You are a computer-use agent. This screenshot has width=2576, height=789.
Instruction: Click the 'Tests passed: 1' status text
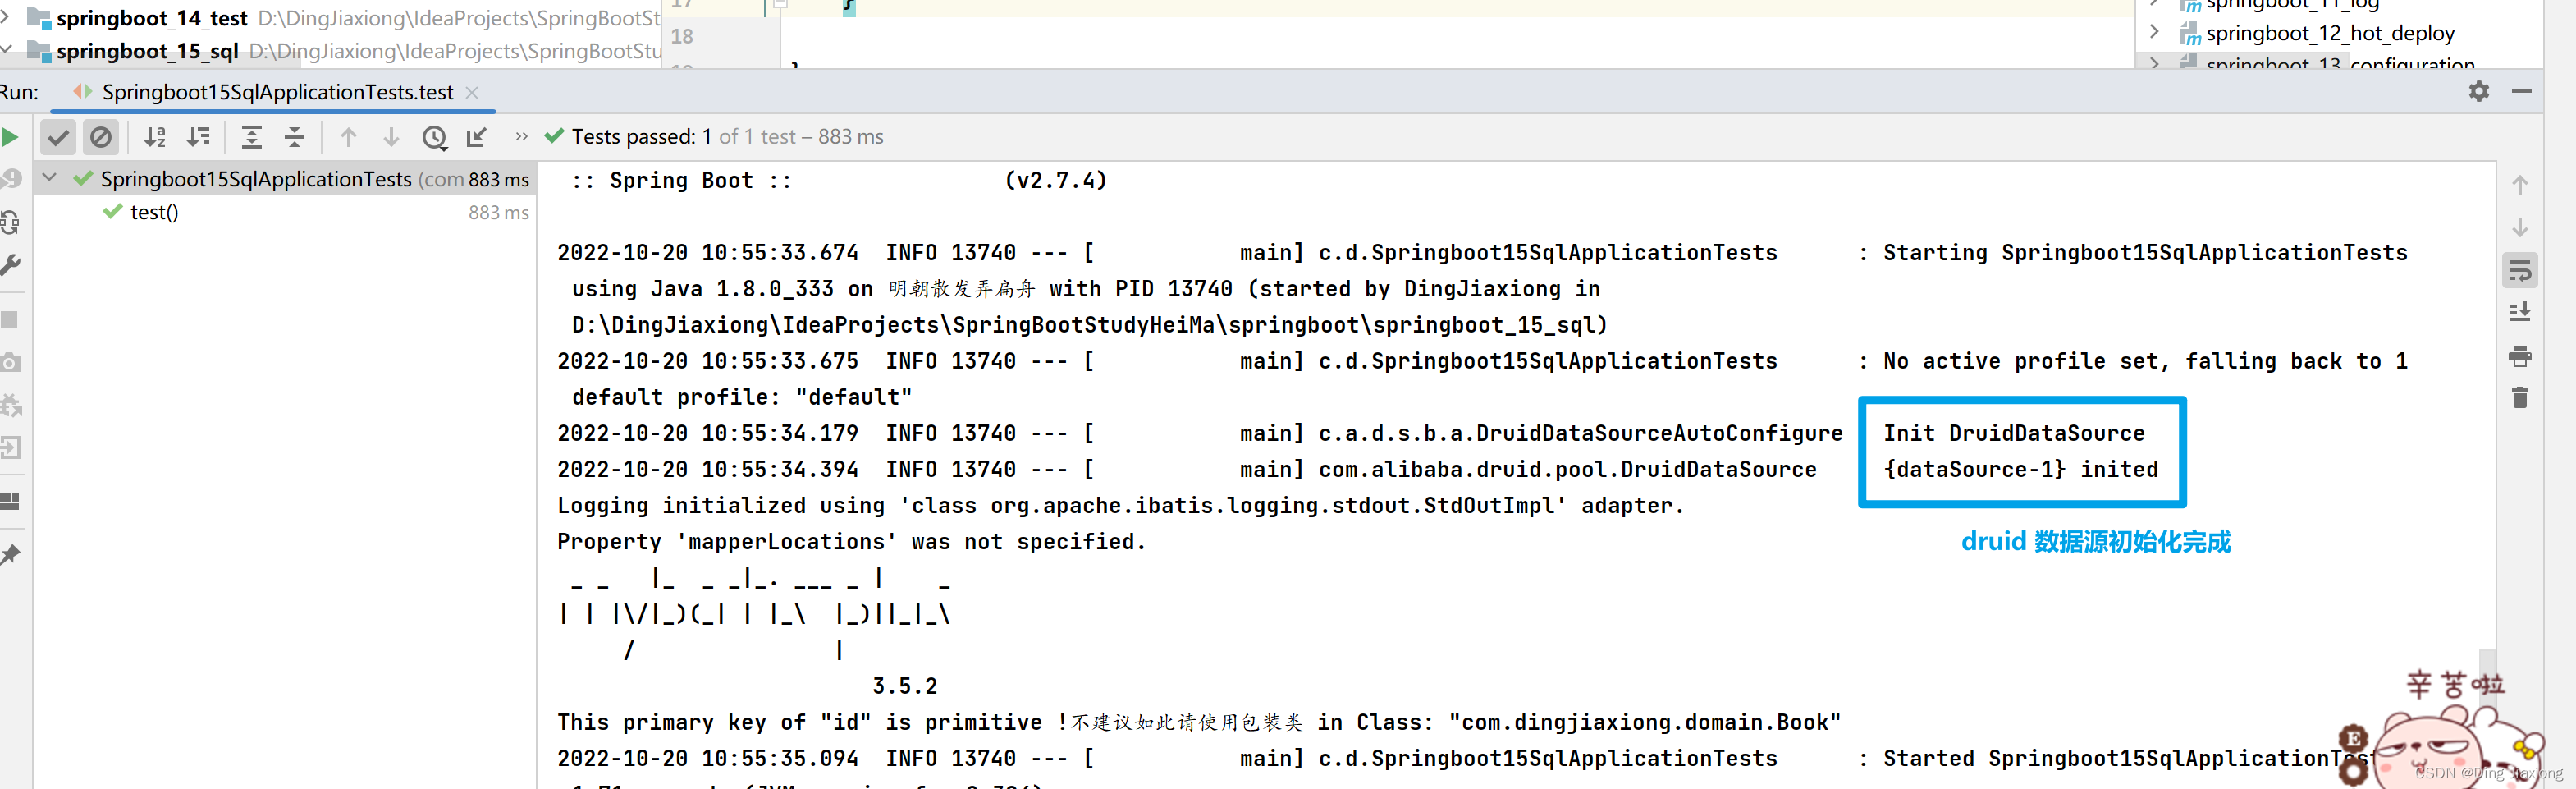(x=641, y=137)
